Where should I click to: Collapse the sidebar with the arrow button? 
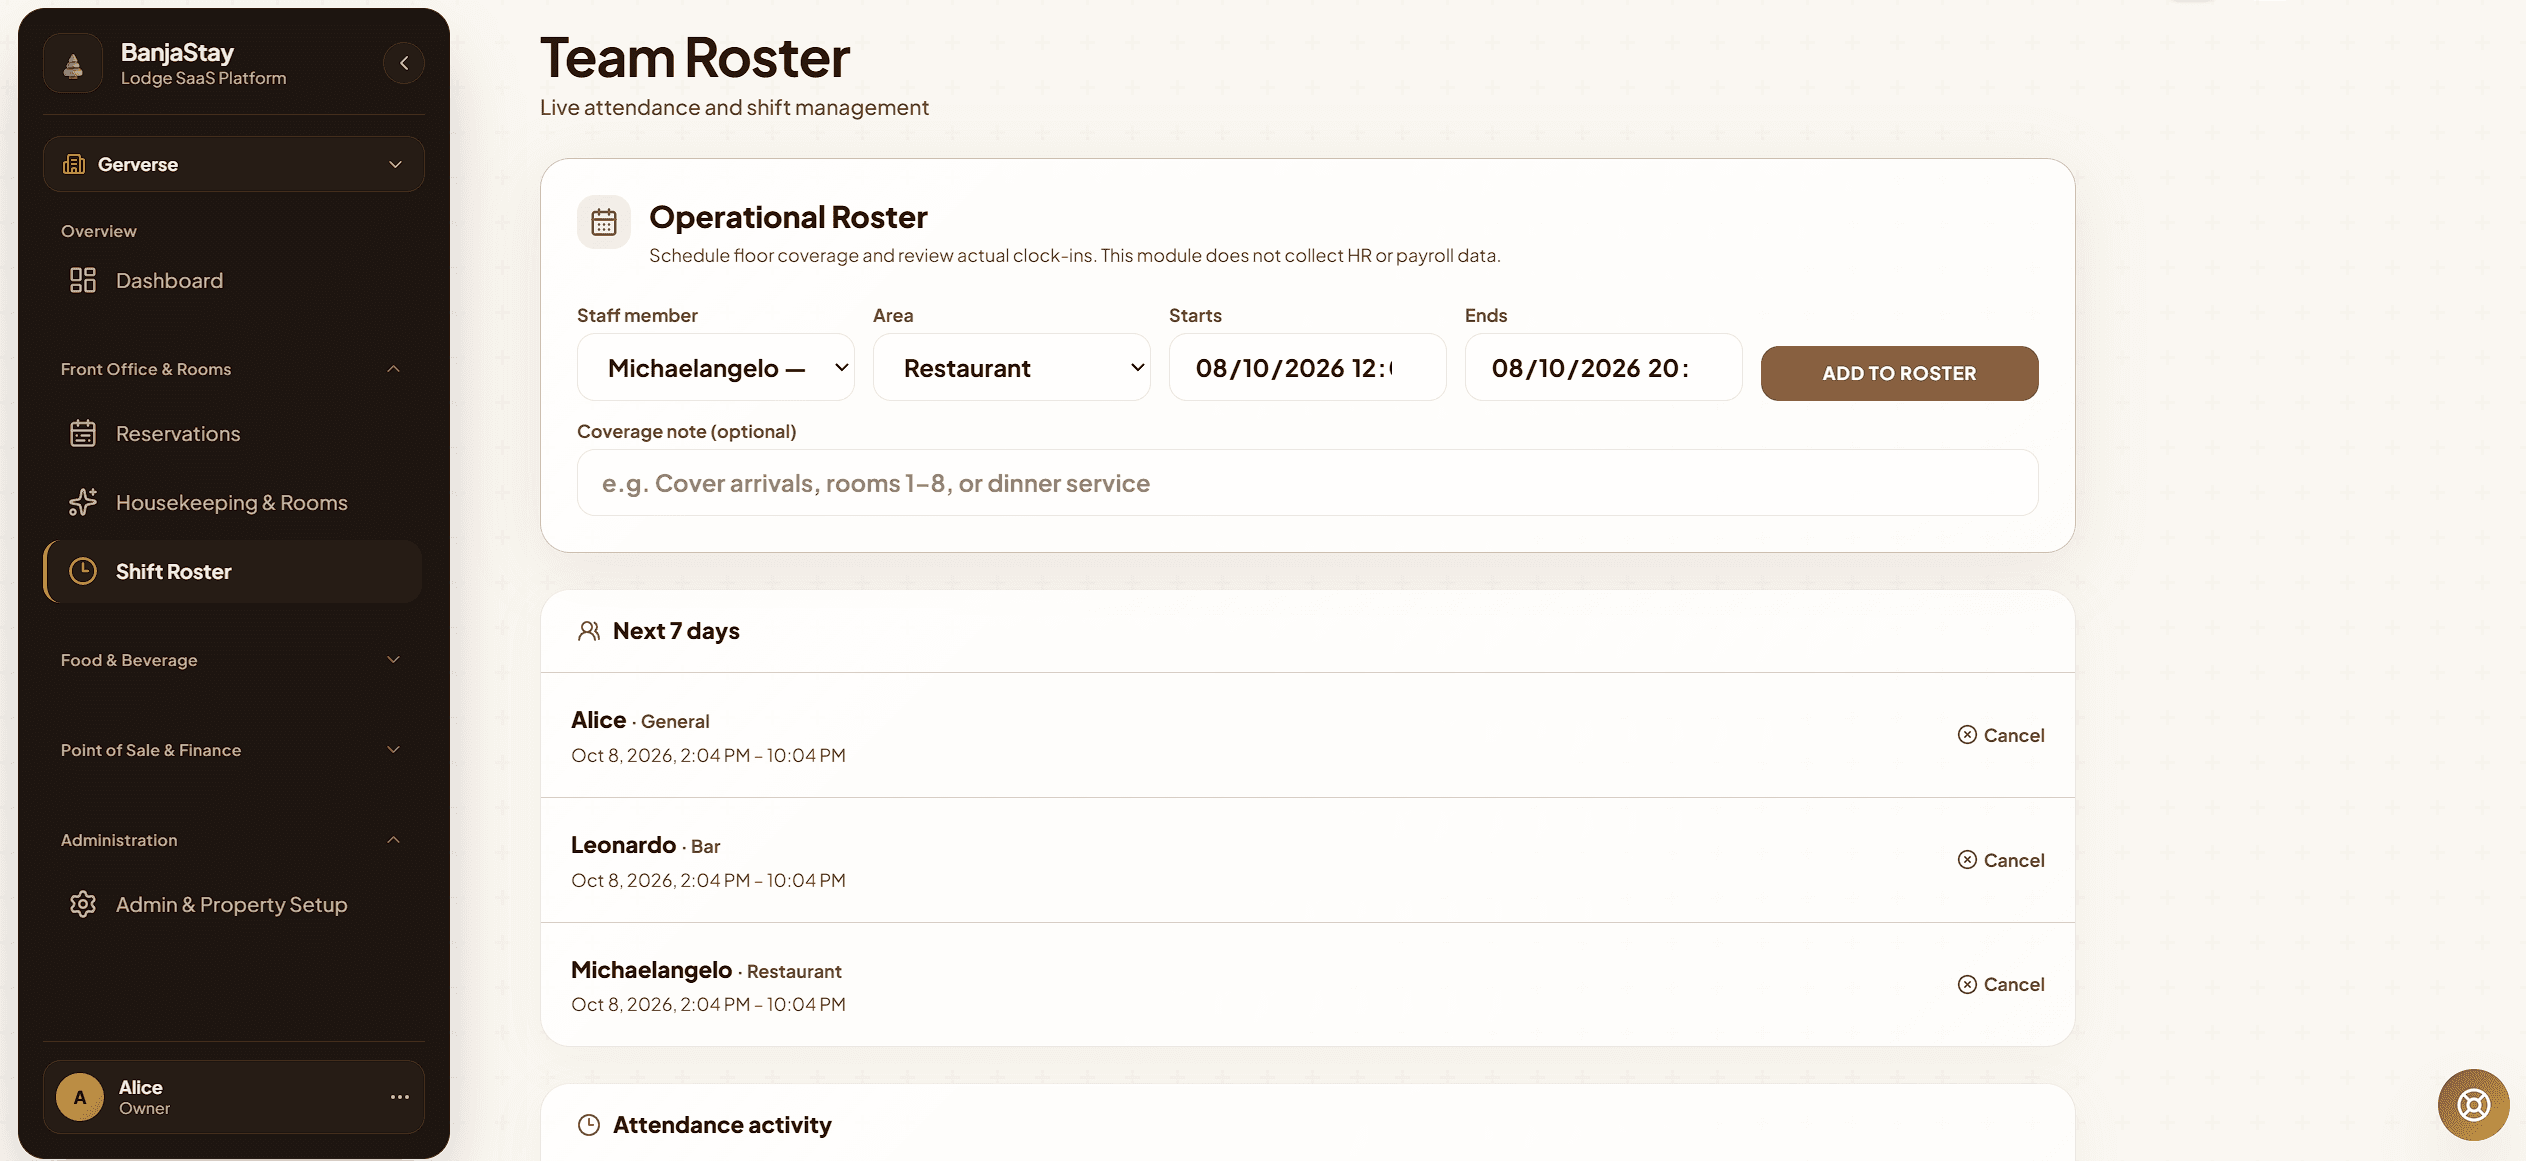click(404, 63)
